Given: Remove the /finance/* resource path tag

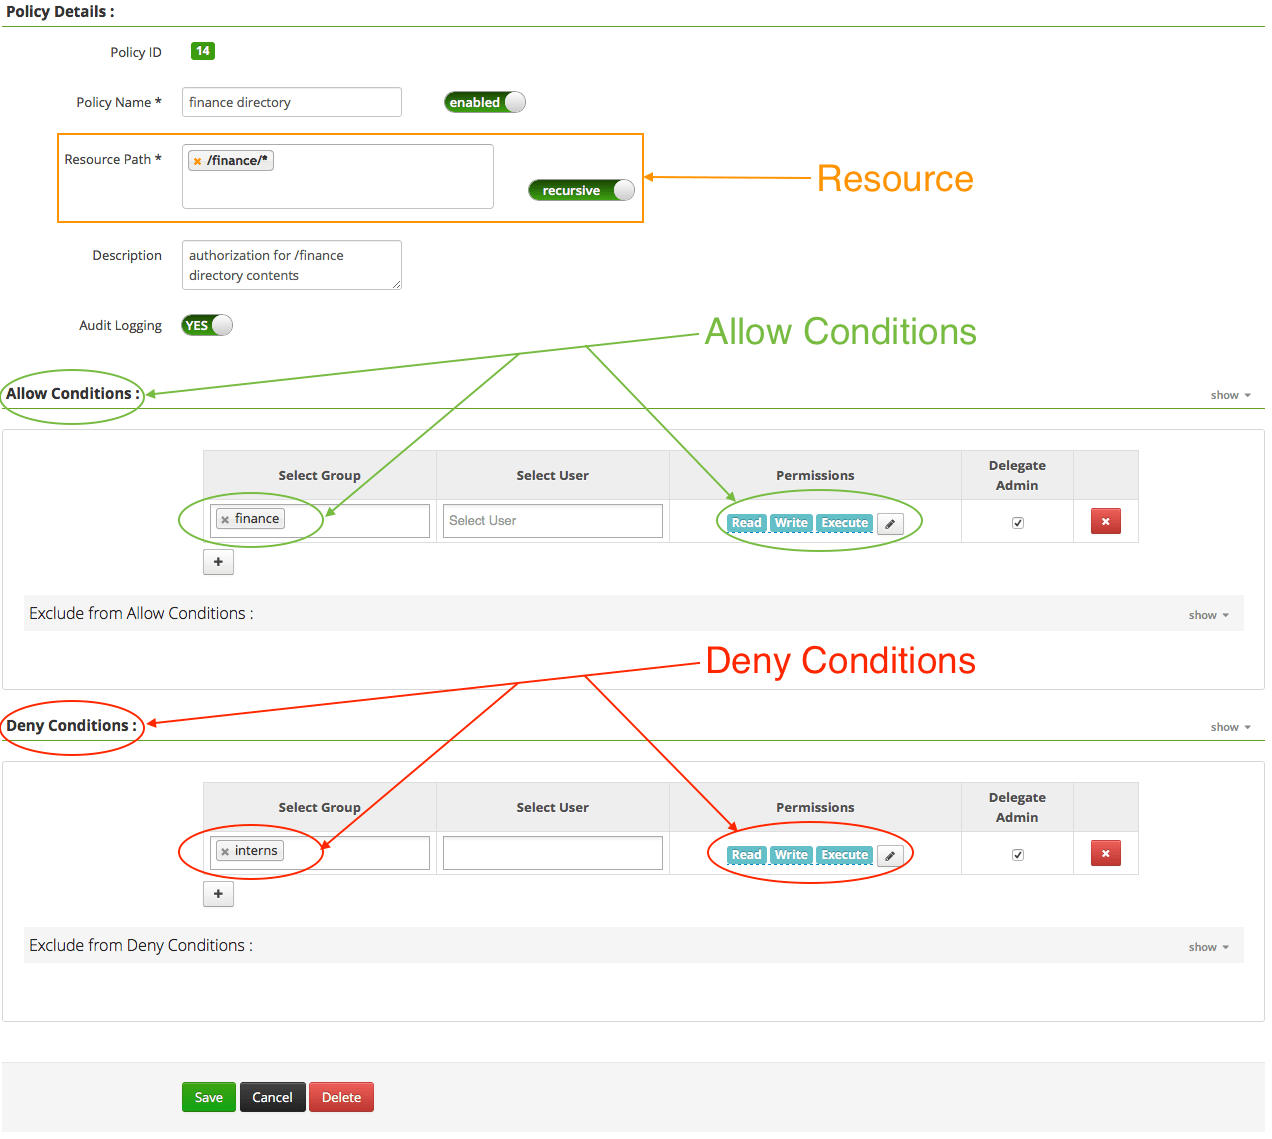Looking at the screenshot, I should pos(198,161).
